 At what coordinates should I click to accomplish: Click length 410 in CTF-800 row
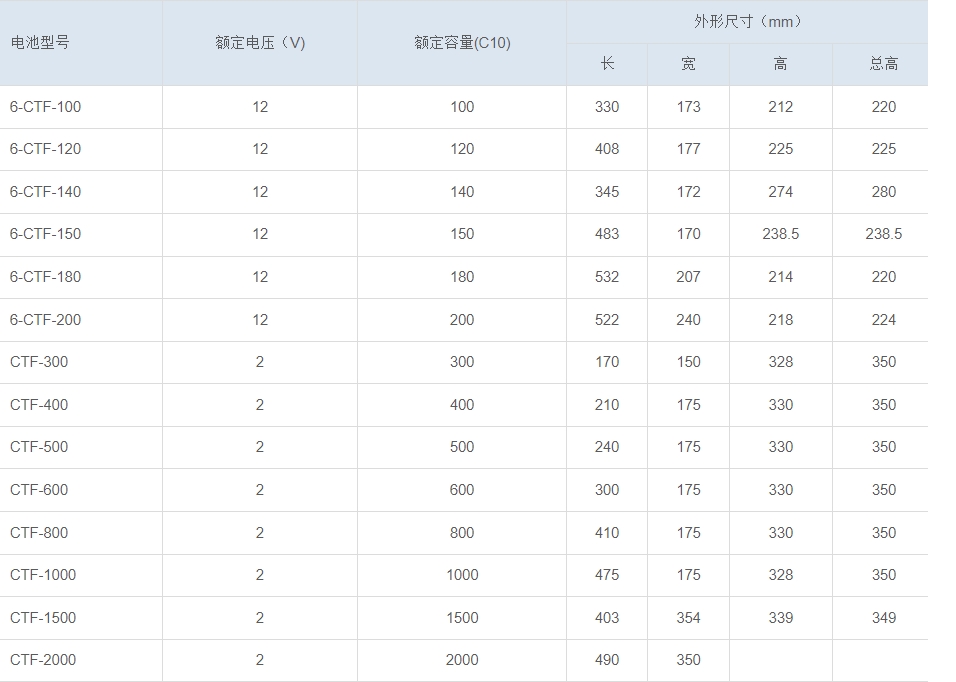click(x=607, y=533)
